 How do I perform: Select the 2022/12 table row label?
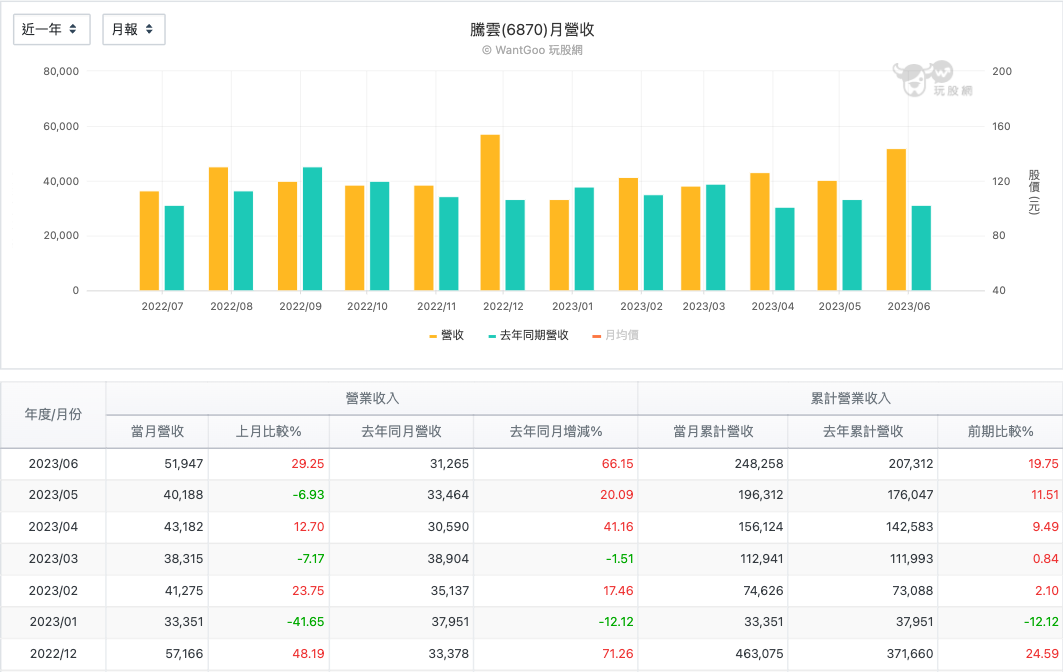[53, 654]
